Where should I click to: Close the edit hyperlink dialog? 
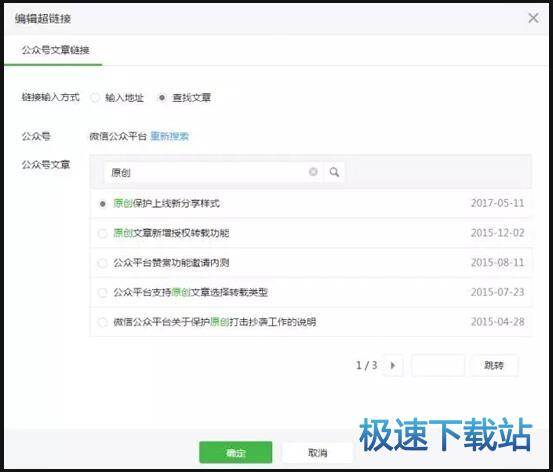click(x=533, y=18)
